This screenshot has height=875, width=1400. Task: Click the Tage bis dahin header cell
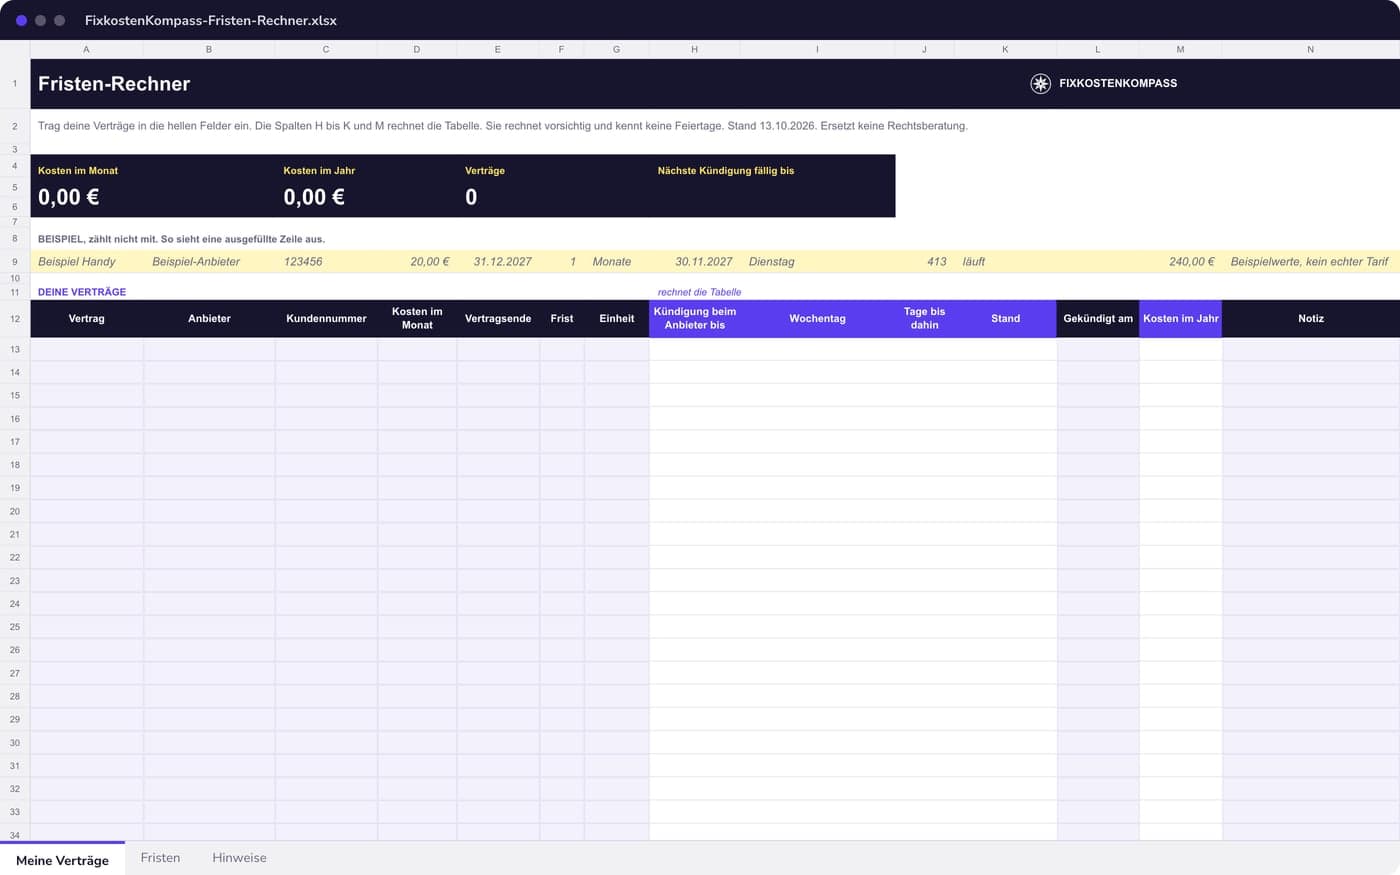pos(925,319)
